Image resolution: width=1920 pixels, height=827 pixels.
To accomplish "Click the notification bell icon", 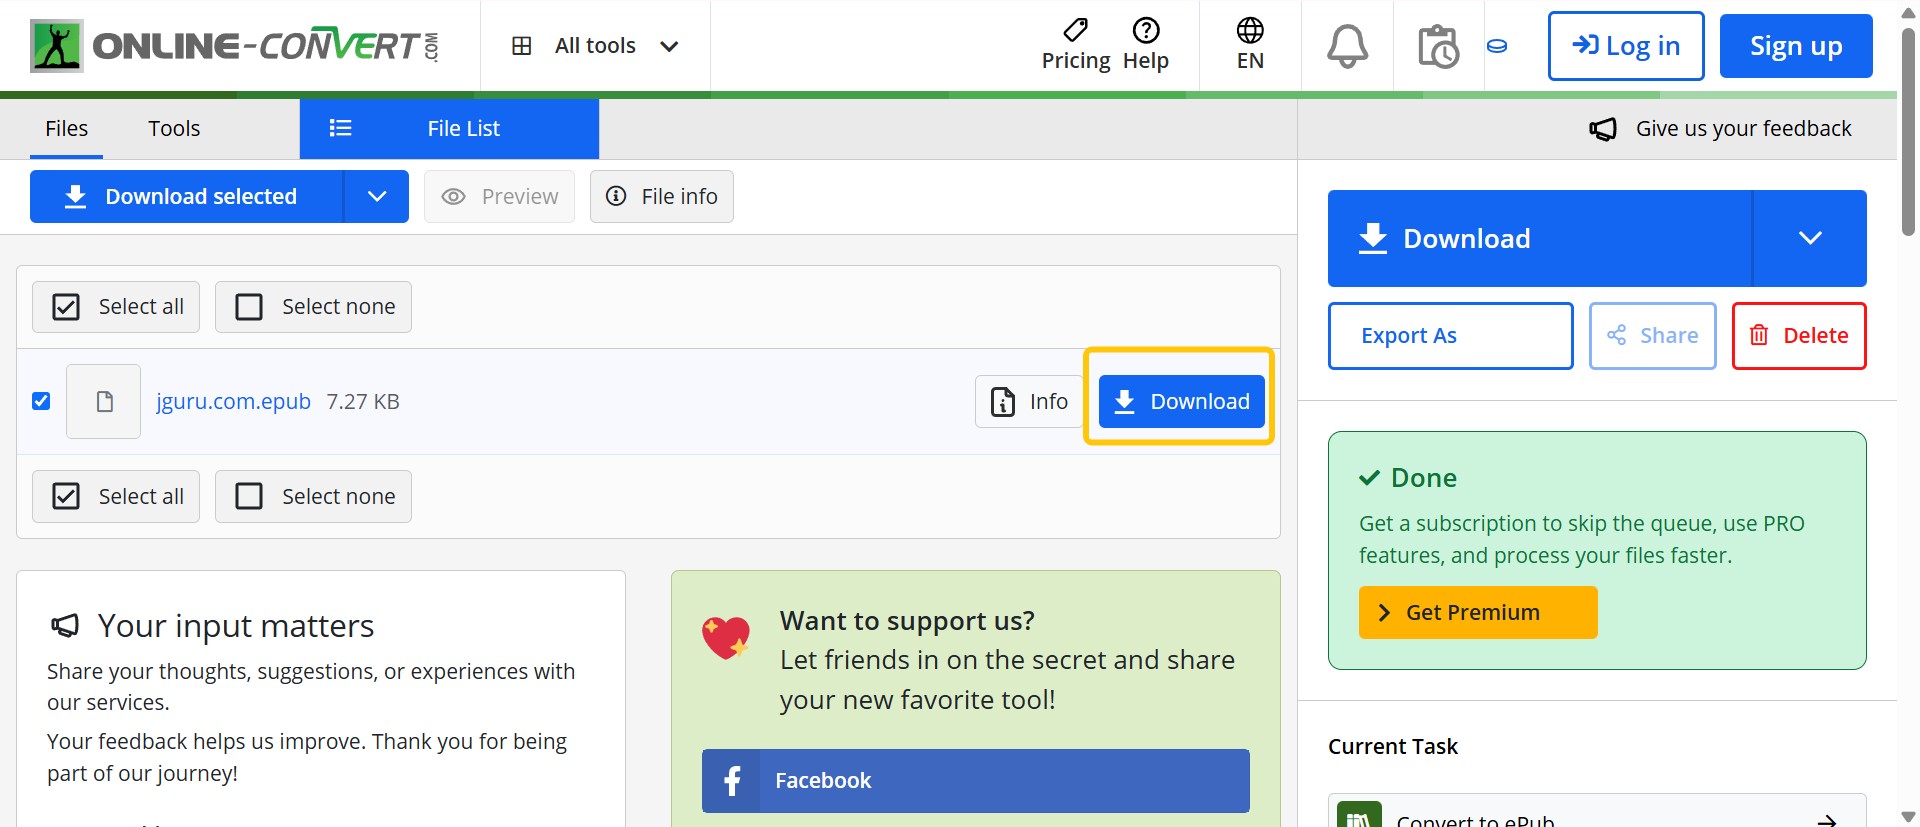I will pos(1347,46).
